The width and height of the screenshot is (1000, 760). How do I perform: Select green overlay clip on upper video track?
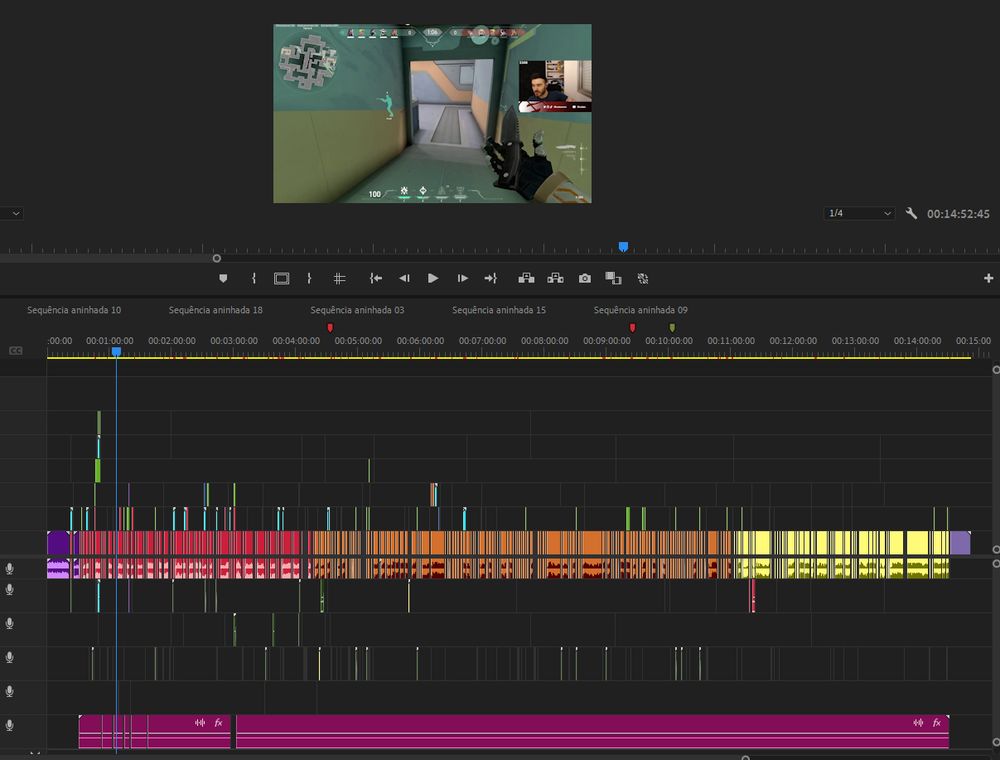click(x=99, y=423)
